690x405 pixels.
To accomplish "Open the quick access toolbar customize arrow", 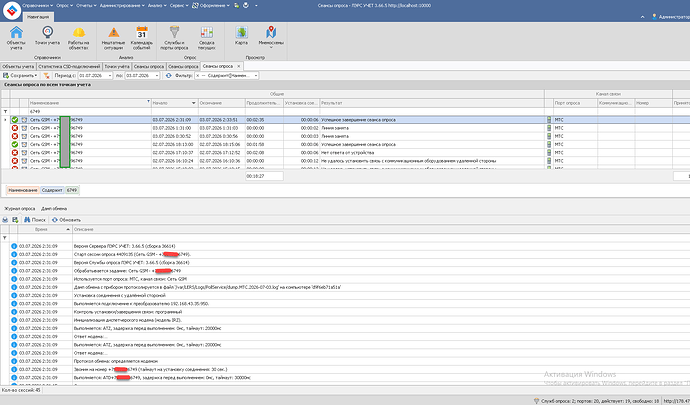I will [256, 5].
